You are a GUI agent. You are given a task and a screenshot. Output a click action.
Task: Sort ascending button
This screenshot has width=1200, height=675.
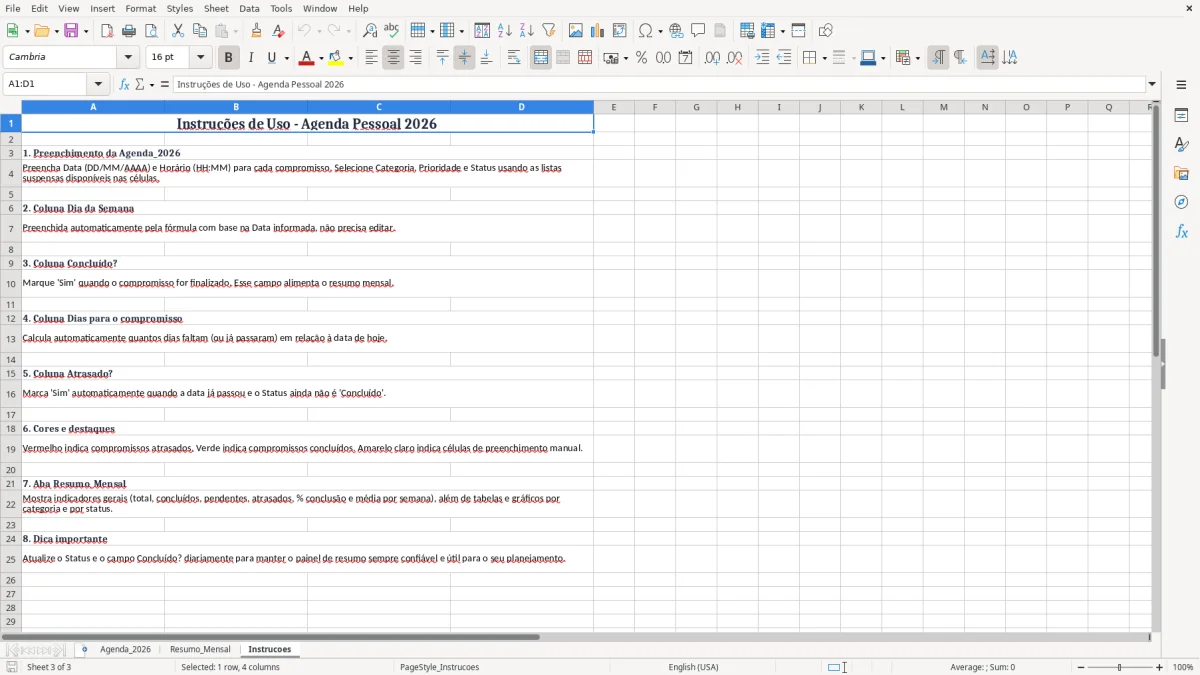click(505, 31)
